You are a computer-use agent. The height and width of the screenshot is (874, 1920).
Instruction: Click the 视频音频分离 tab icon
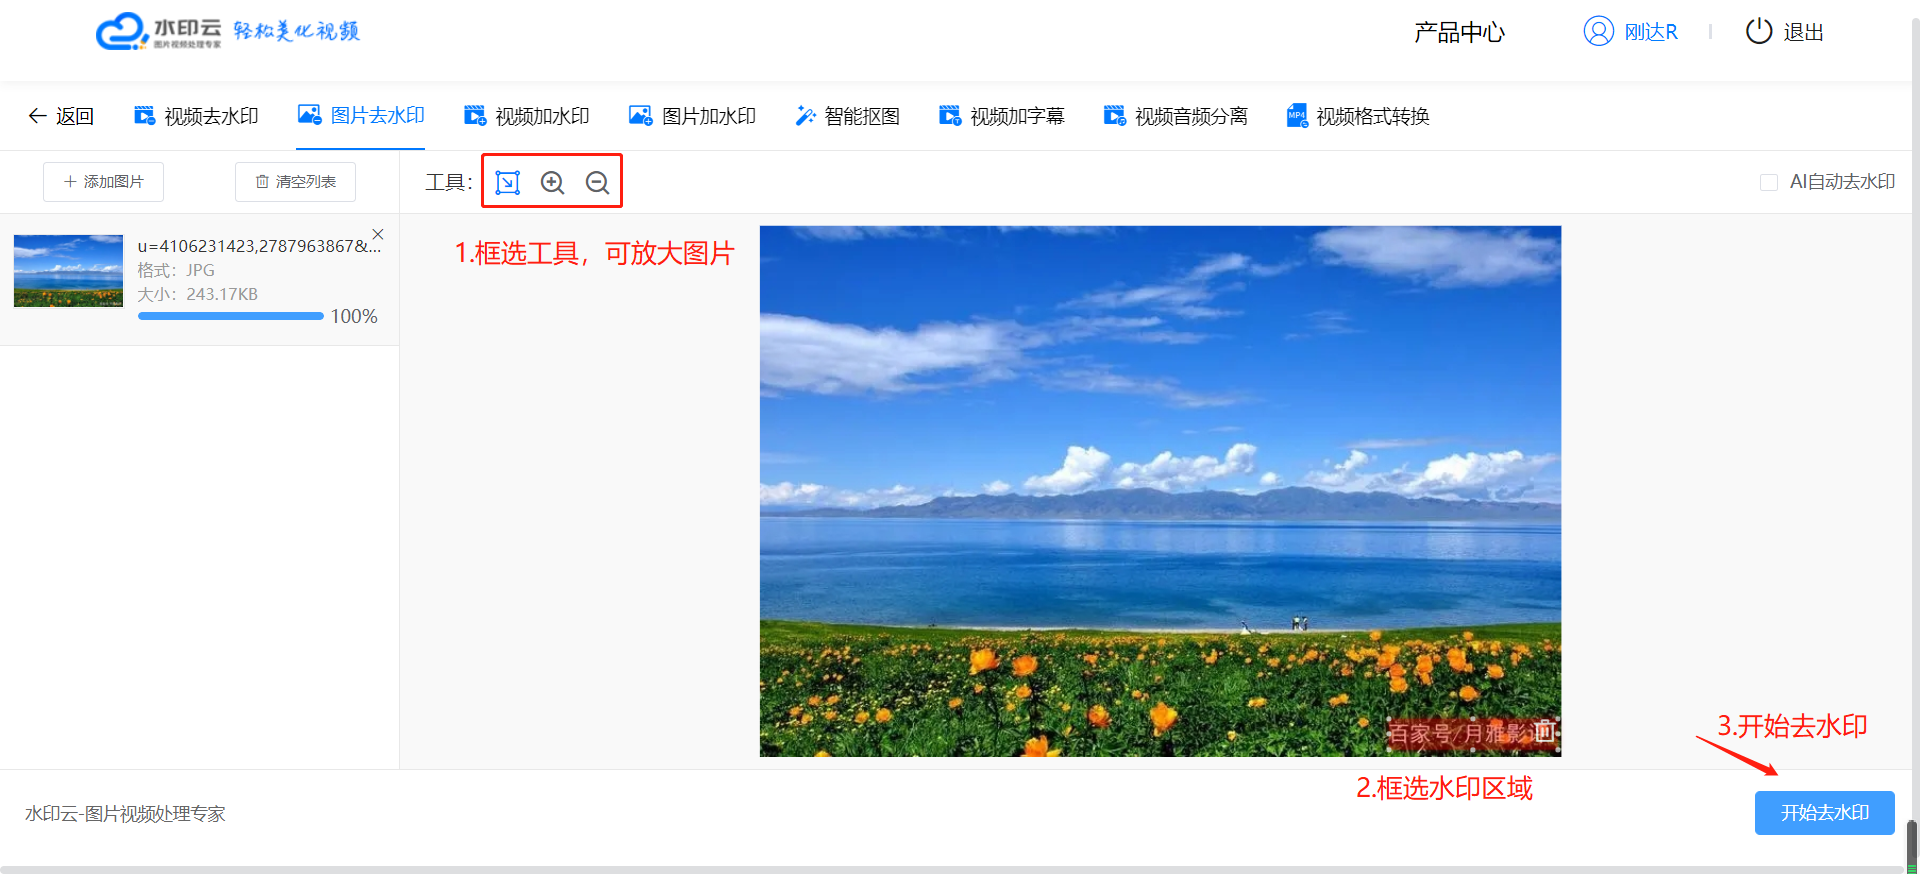pyautogui.click(x=1114, y=116)
